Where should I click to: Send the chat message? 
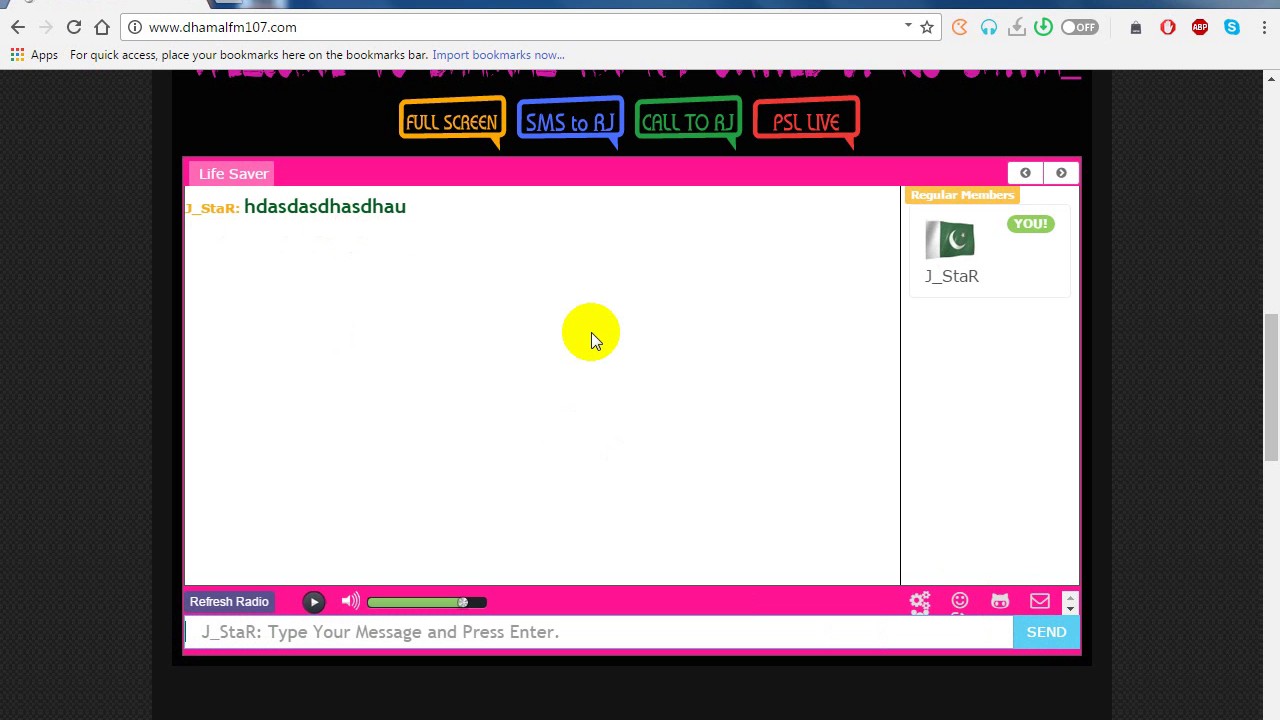[x=1046, y=632]
